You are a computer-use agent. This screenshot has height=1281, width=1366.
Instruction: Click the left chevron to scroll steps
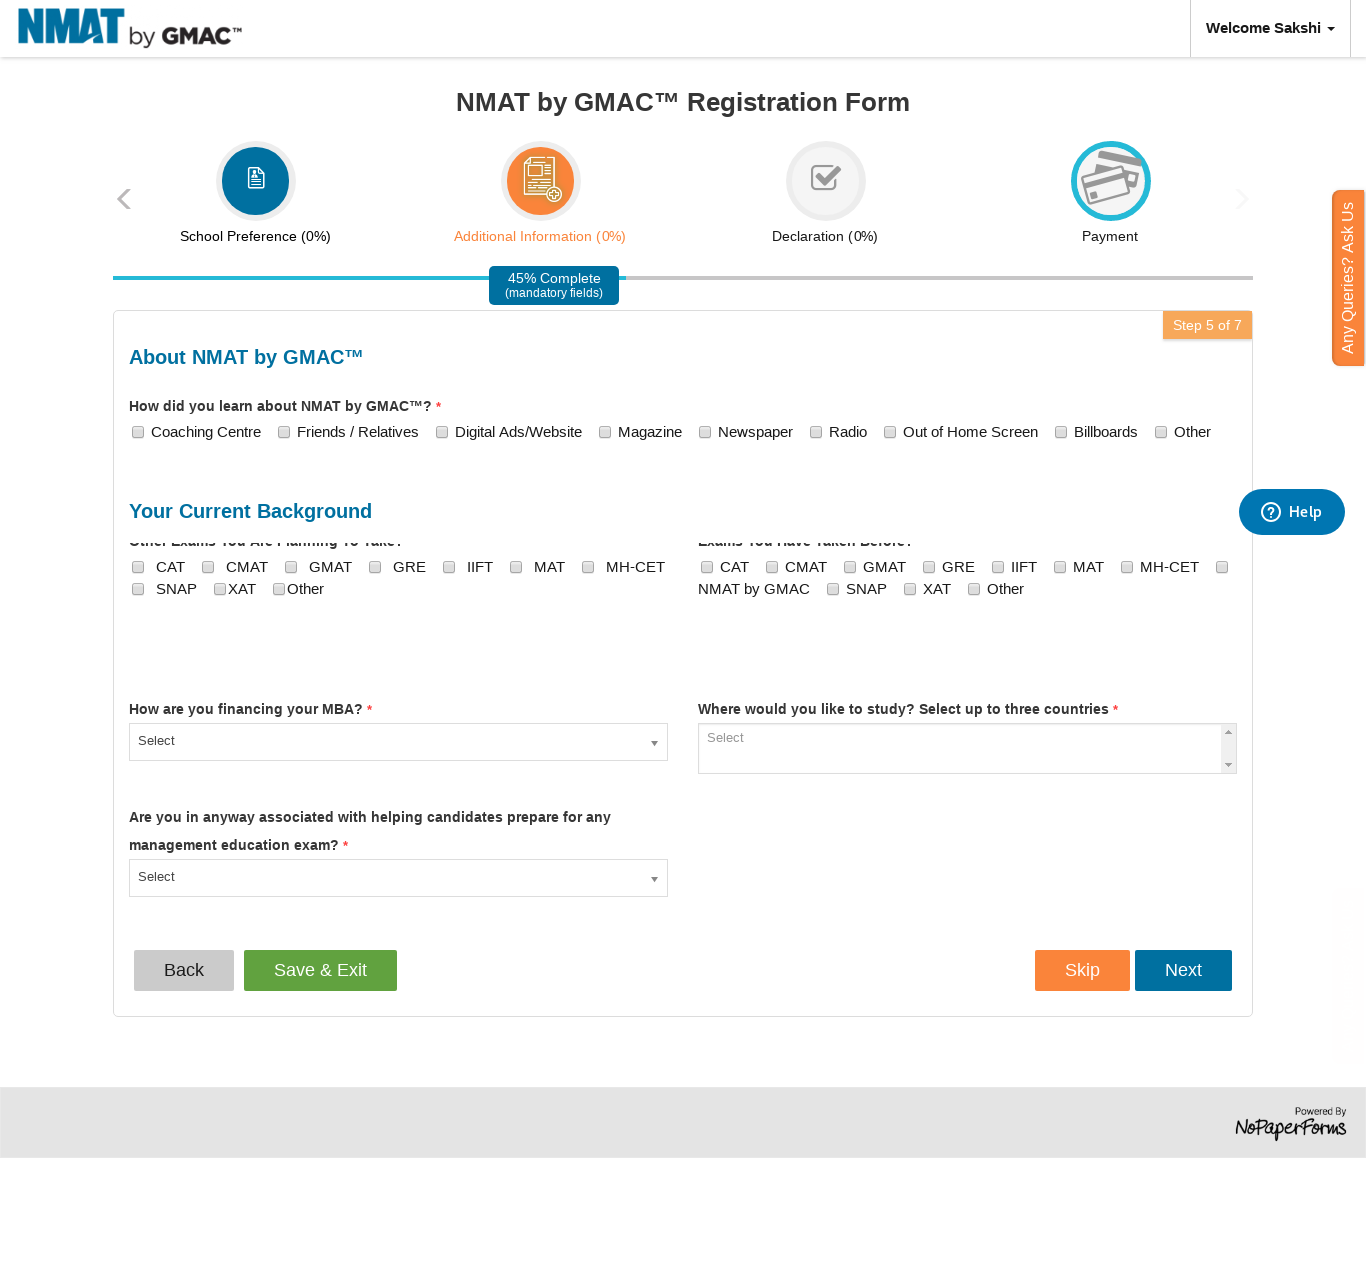click(123, 198)
